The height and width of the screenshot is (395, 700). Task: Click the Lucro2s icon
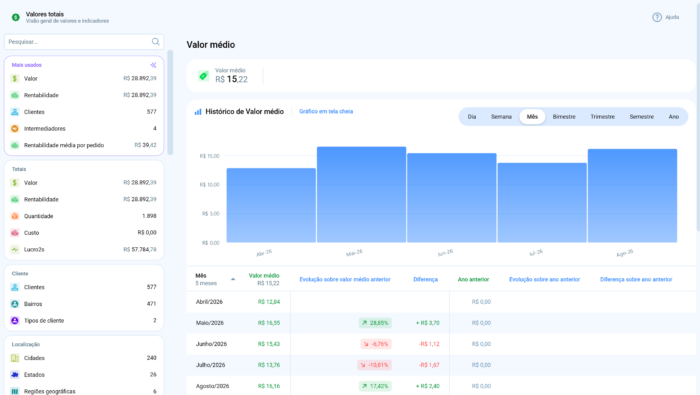coord(15,249)
